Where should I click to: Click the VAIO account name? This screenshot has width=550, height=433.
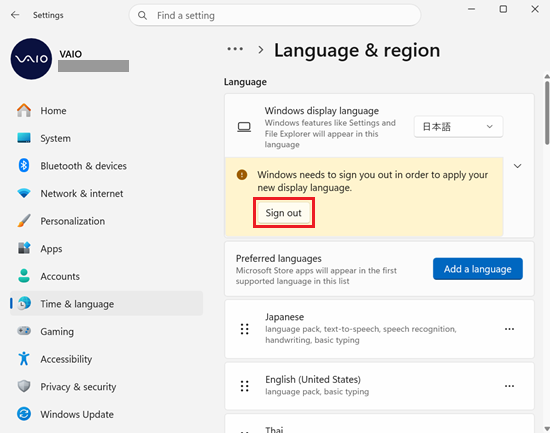[x=71, y=54]
